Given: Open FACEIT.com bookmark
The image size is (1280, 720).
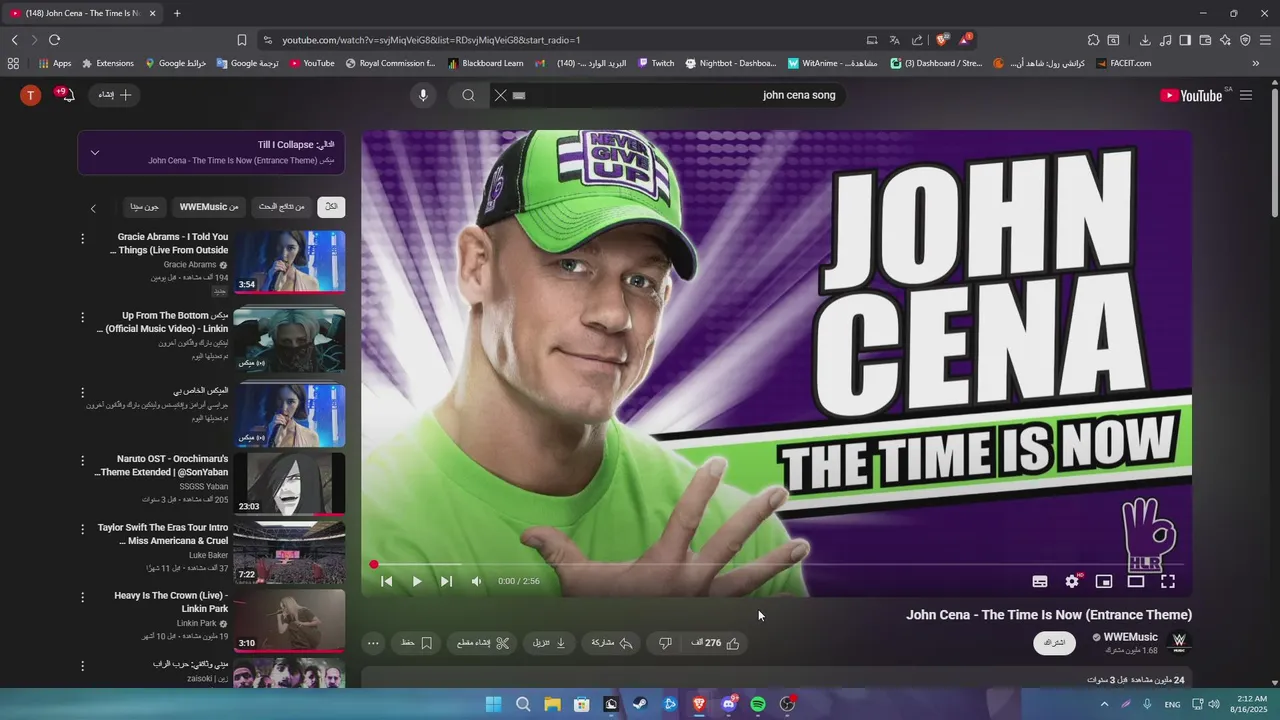Looking at the screenshot, I should click(1123, 63).
